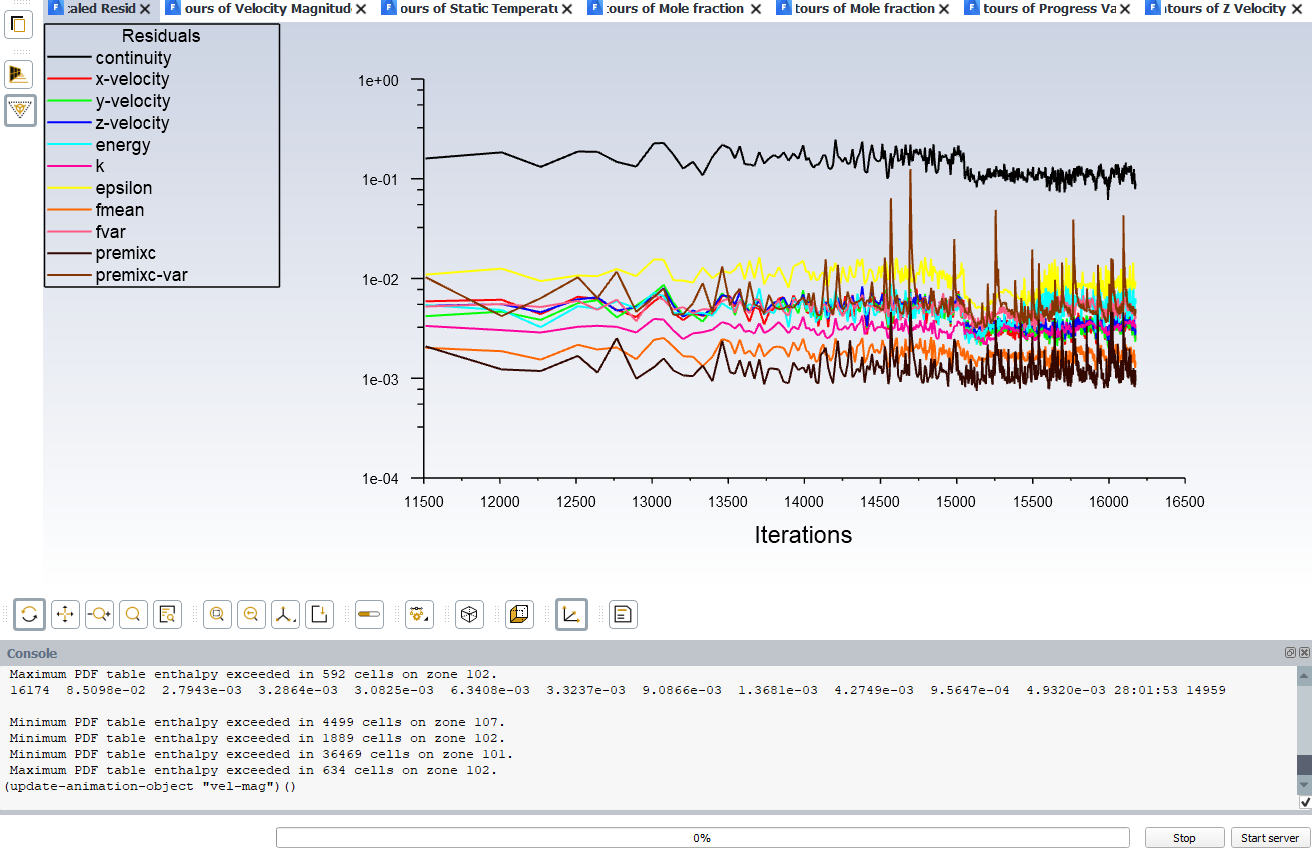Screen dimensions: 1312x849
Task: Open the Copy Screenshot sidebar icon
Action: pyautogui.click(x=19, y=23)
